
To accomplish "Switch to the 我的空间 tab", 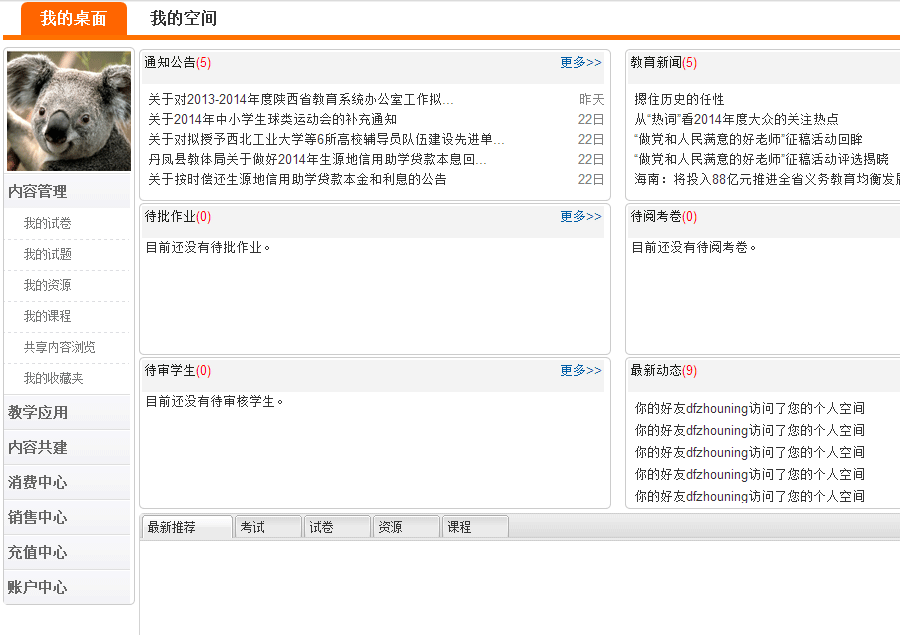I will coord(183,18).
